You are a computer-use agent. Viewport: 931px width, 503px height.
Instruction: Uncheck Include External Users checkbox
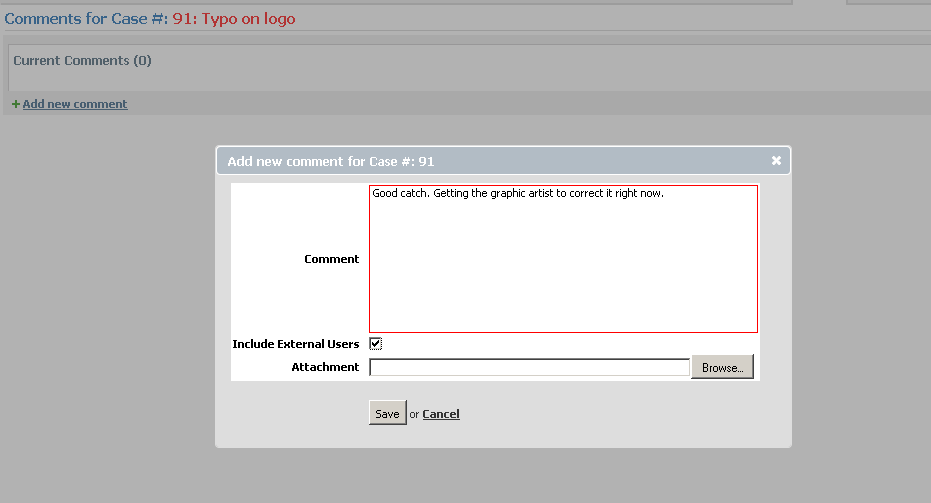pyautogui.click(x=375, y=344)
